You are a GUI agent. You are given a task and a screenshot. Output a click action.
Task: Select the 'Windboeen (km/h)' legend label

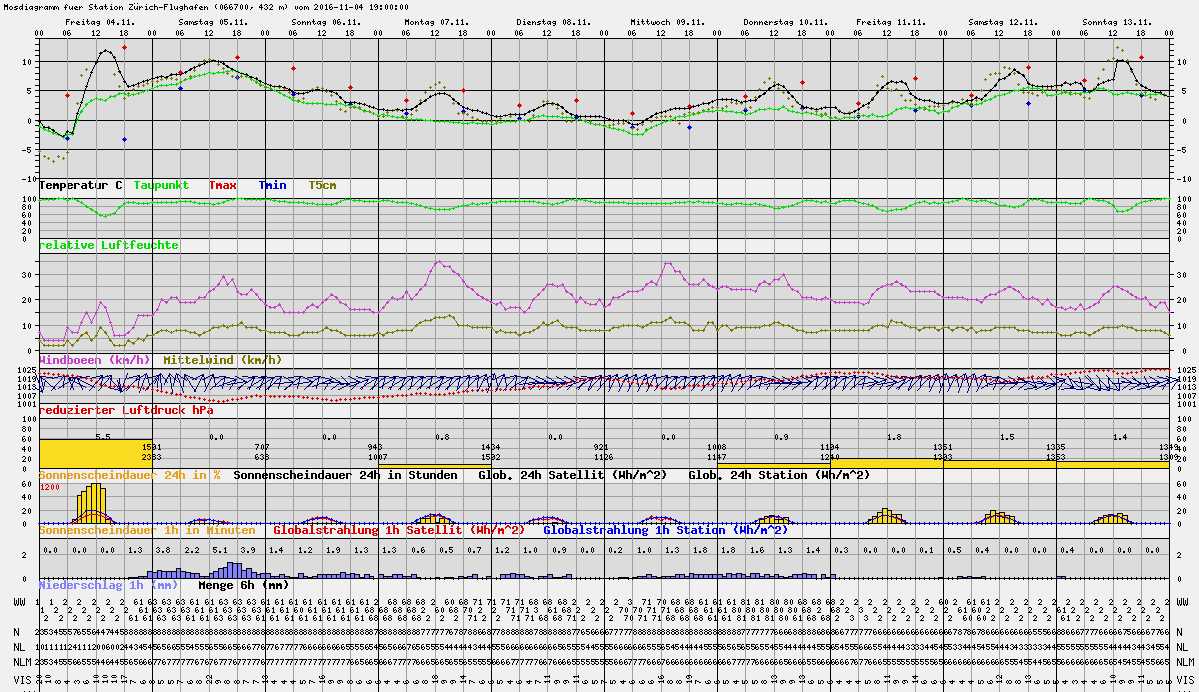click(95, 360)
